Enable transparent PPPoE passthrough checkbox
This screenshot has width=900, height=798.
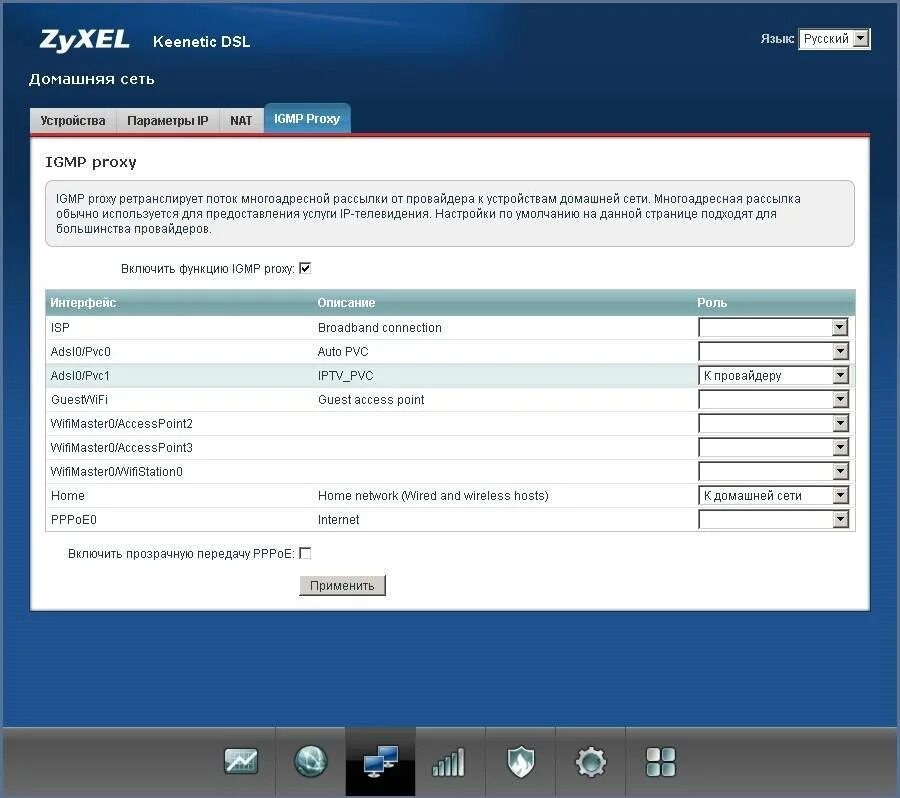(x=305, y=553)
